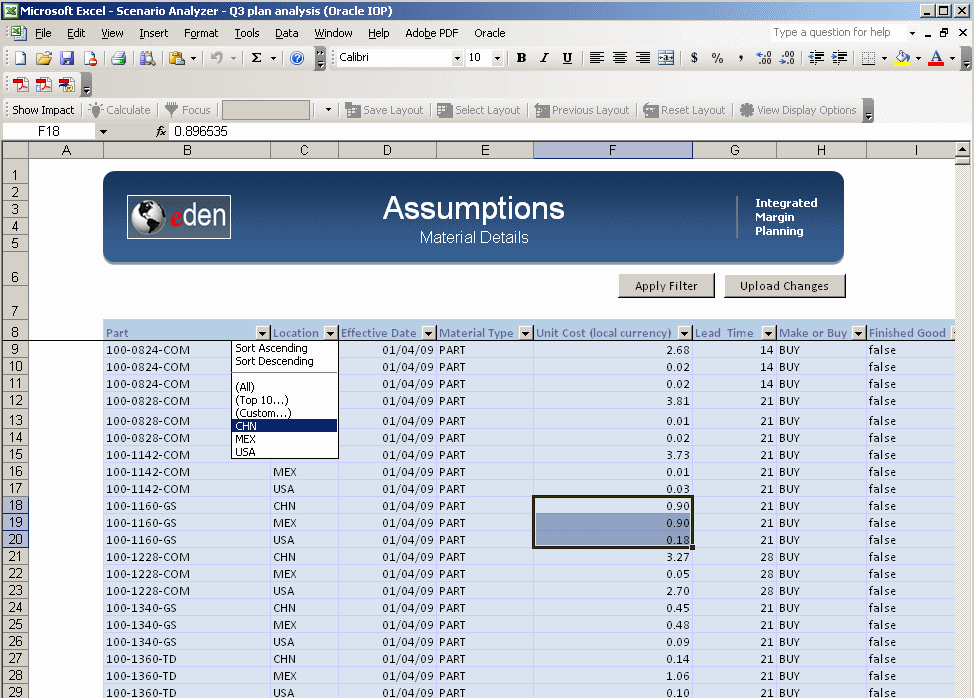Apply Comma style
The height and width of the screenshot is (698, 974).
click(740, 58)
